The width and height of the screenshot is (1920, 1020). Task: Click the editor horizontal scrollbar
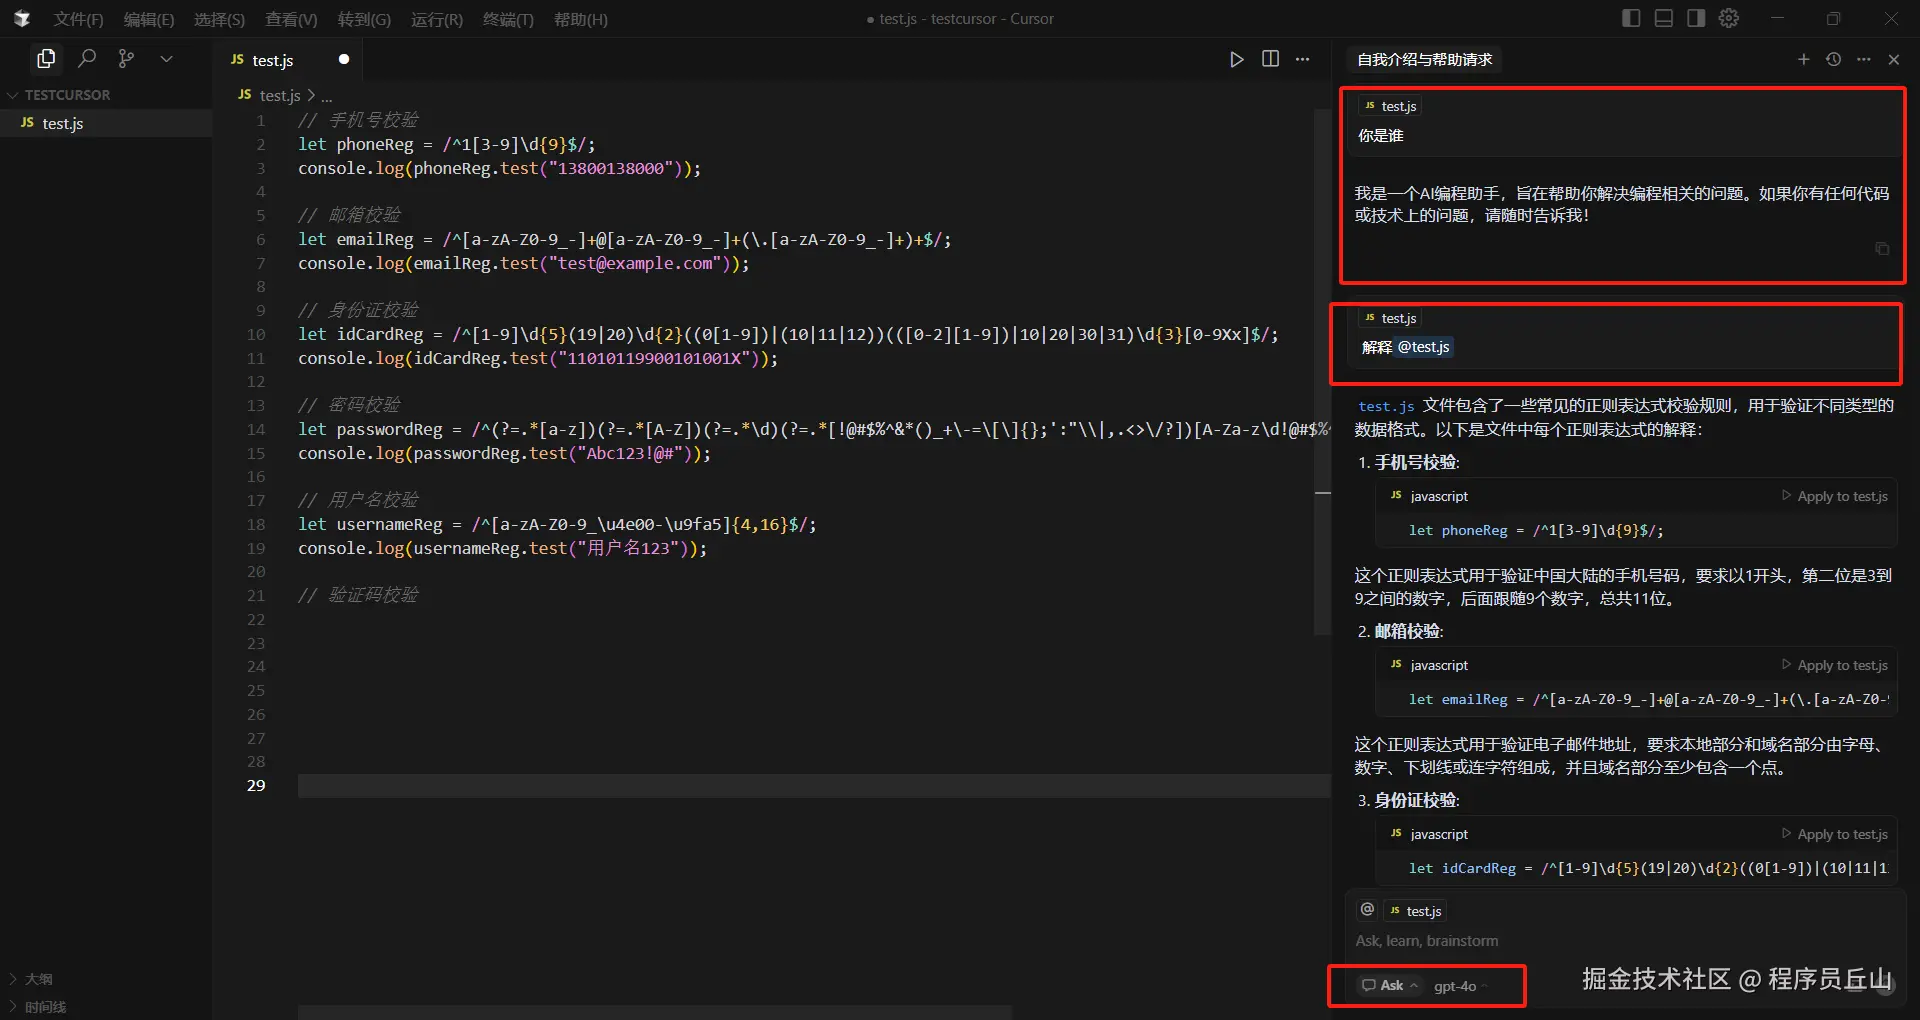pos(655,1012)
